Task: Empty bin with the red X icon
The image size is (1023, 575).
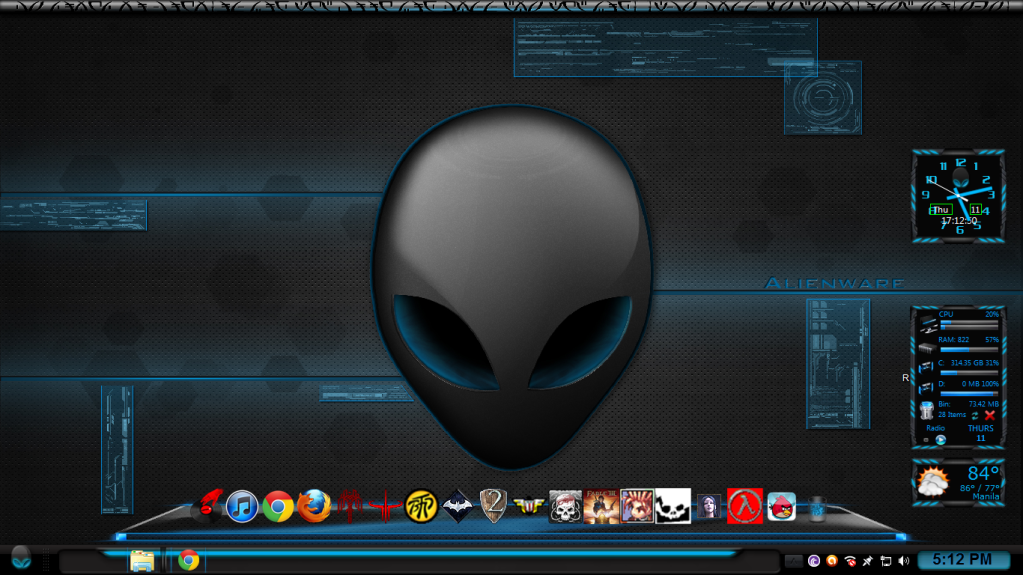Action: [990, 415]
